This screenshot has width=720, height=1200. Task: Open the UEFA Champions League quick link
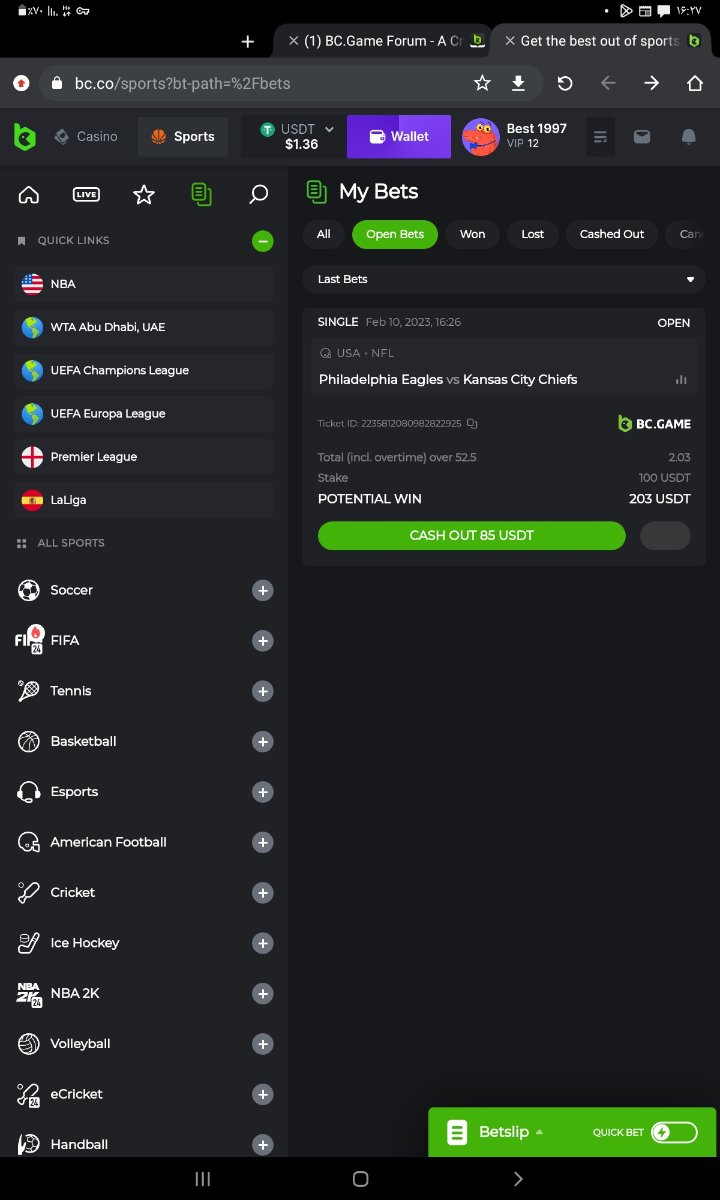(144, 370)
